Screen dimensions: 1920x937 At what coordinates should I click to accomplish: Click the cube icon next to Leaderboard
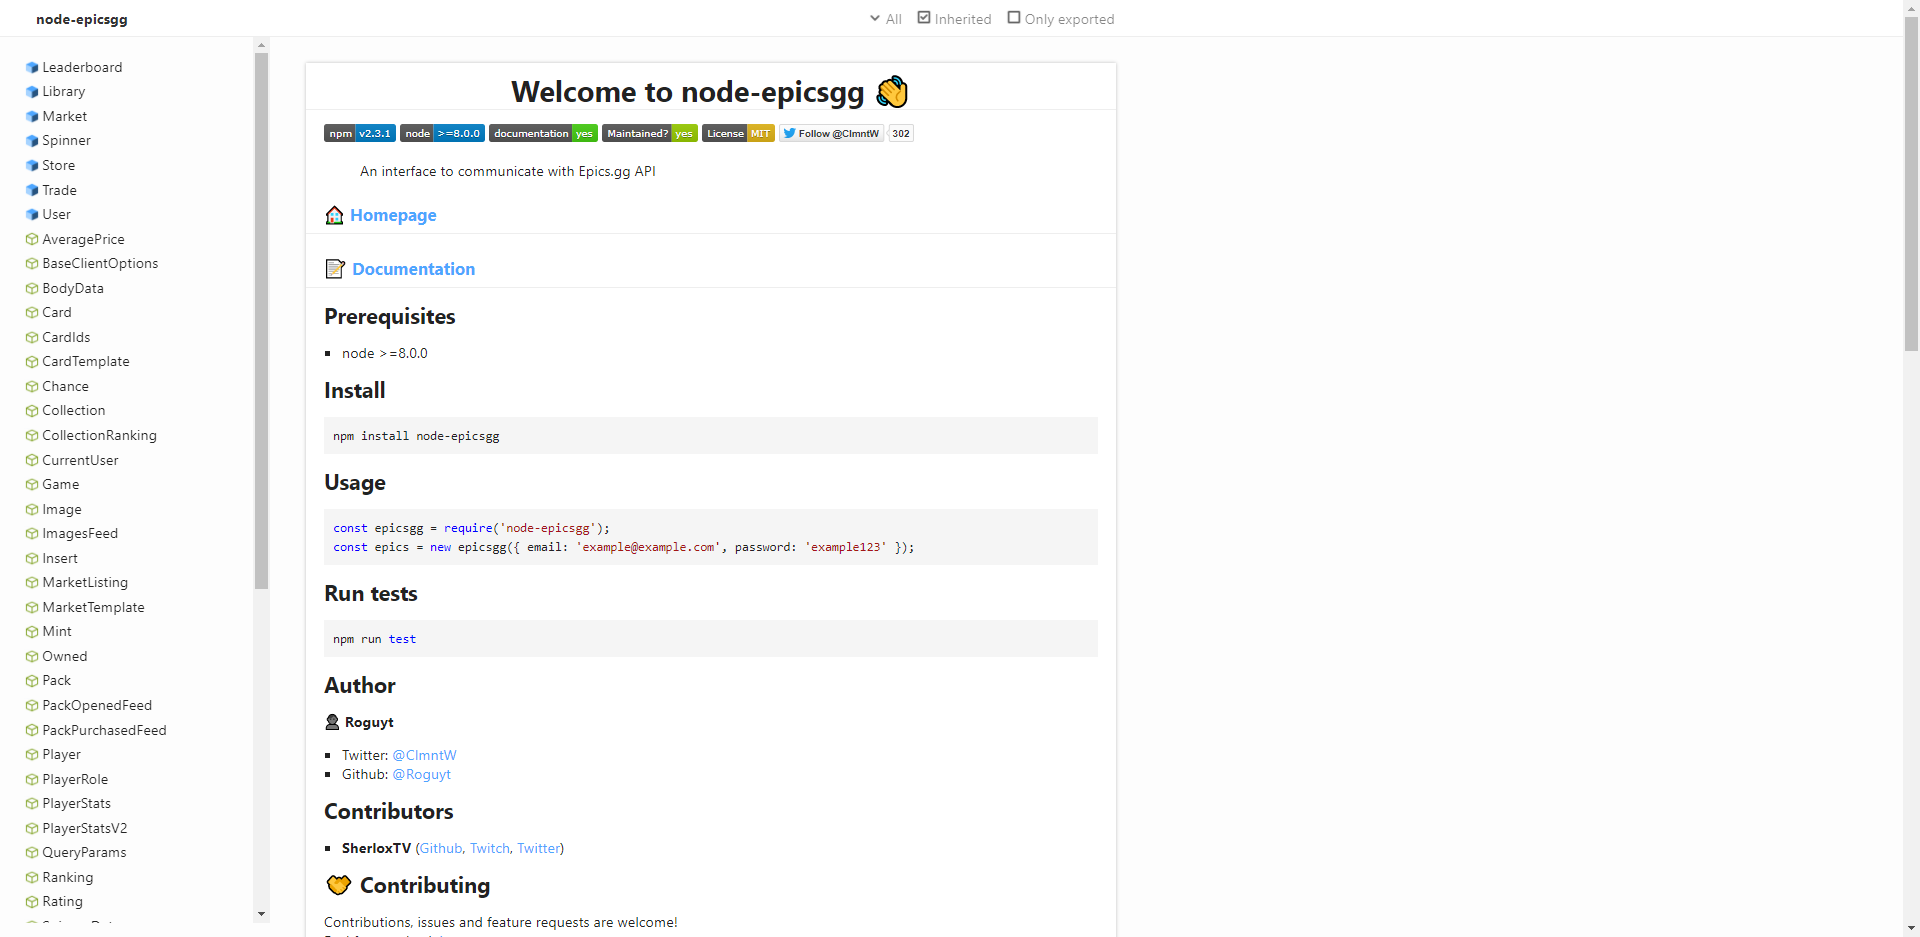coord(32,67)
